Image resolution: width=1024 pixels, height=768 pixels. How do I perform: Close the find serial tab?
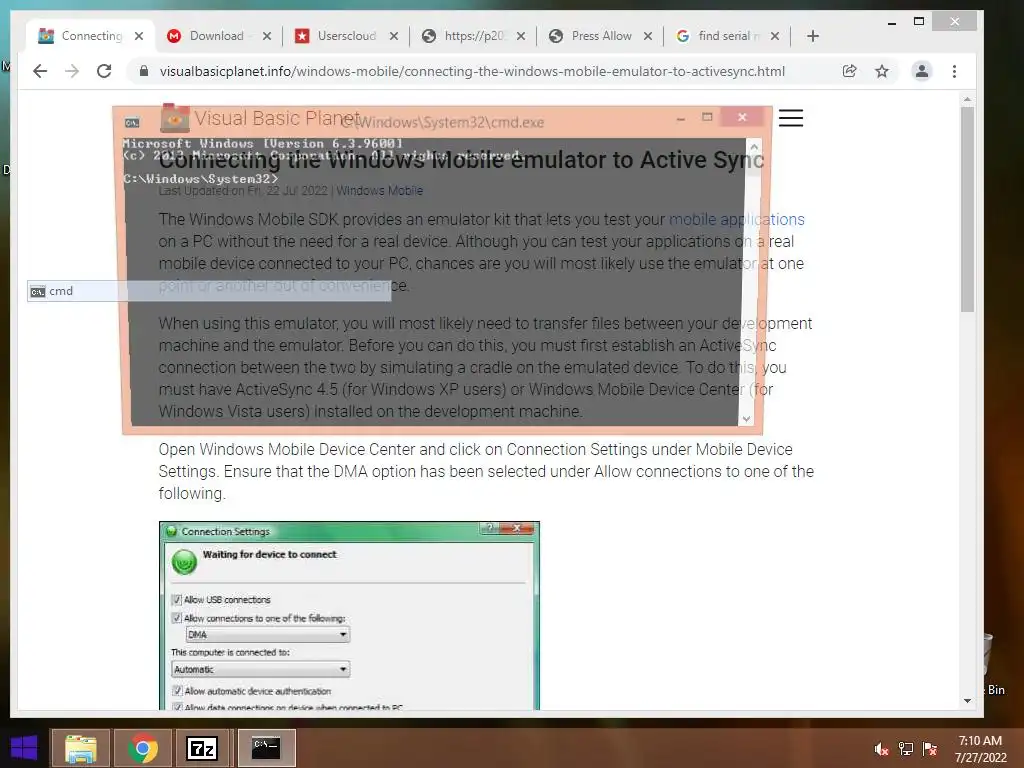(775, 36)
